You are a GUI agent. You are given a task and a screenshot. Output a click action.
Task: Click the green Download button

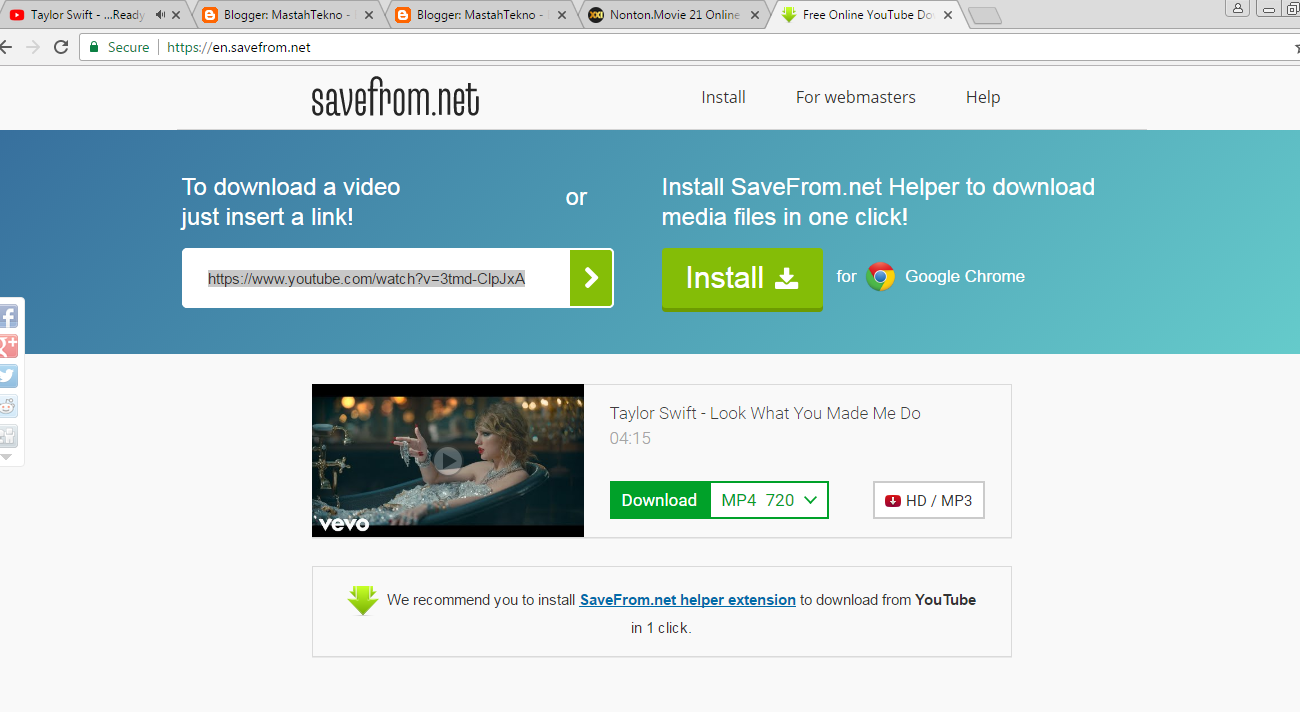coord(659,500)
